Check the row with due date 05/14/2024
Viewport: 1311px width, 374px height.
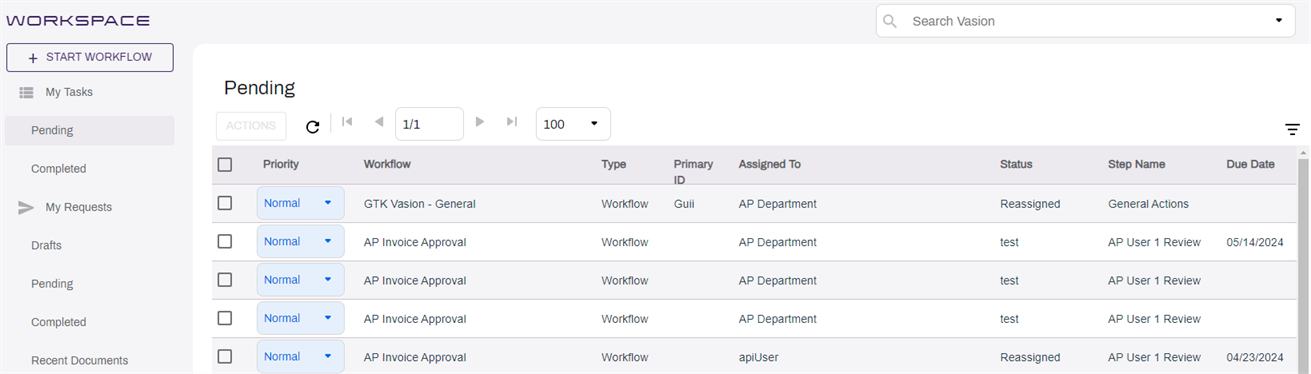225,241
